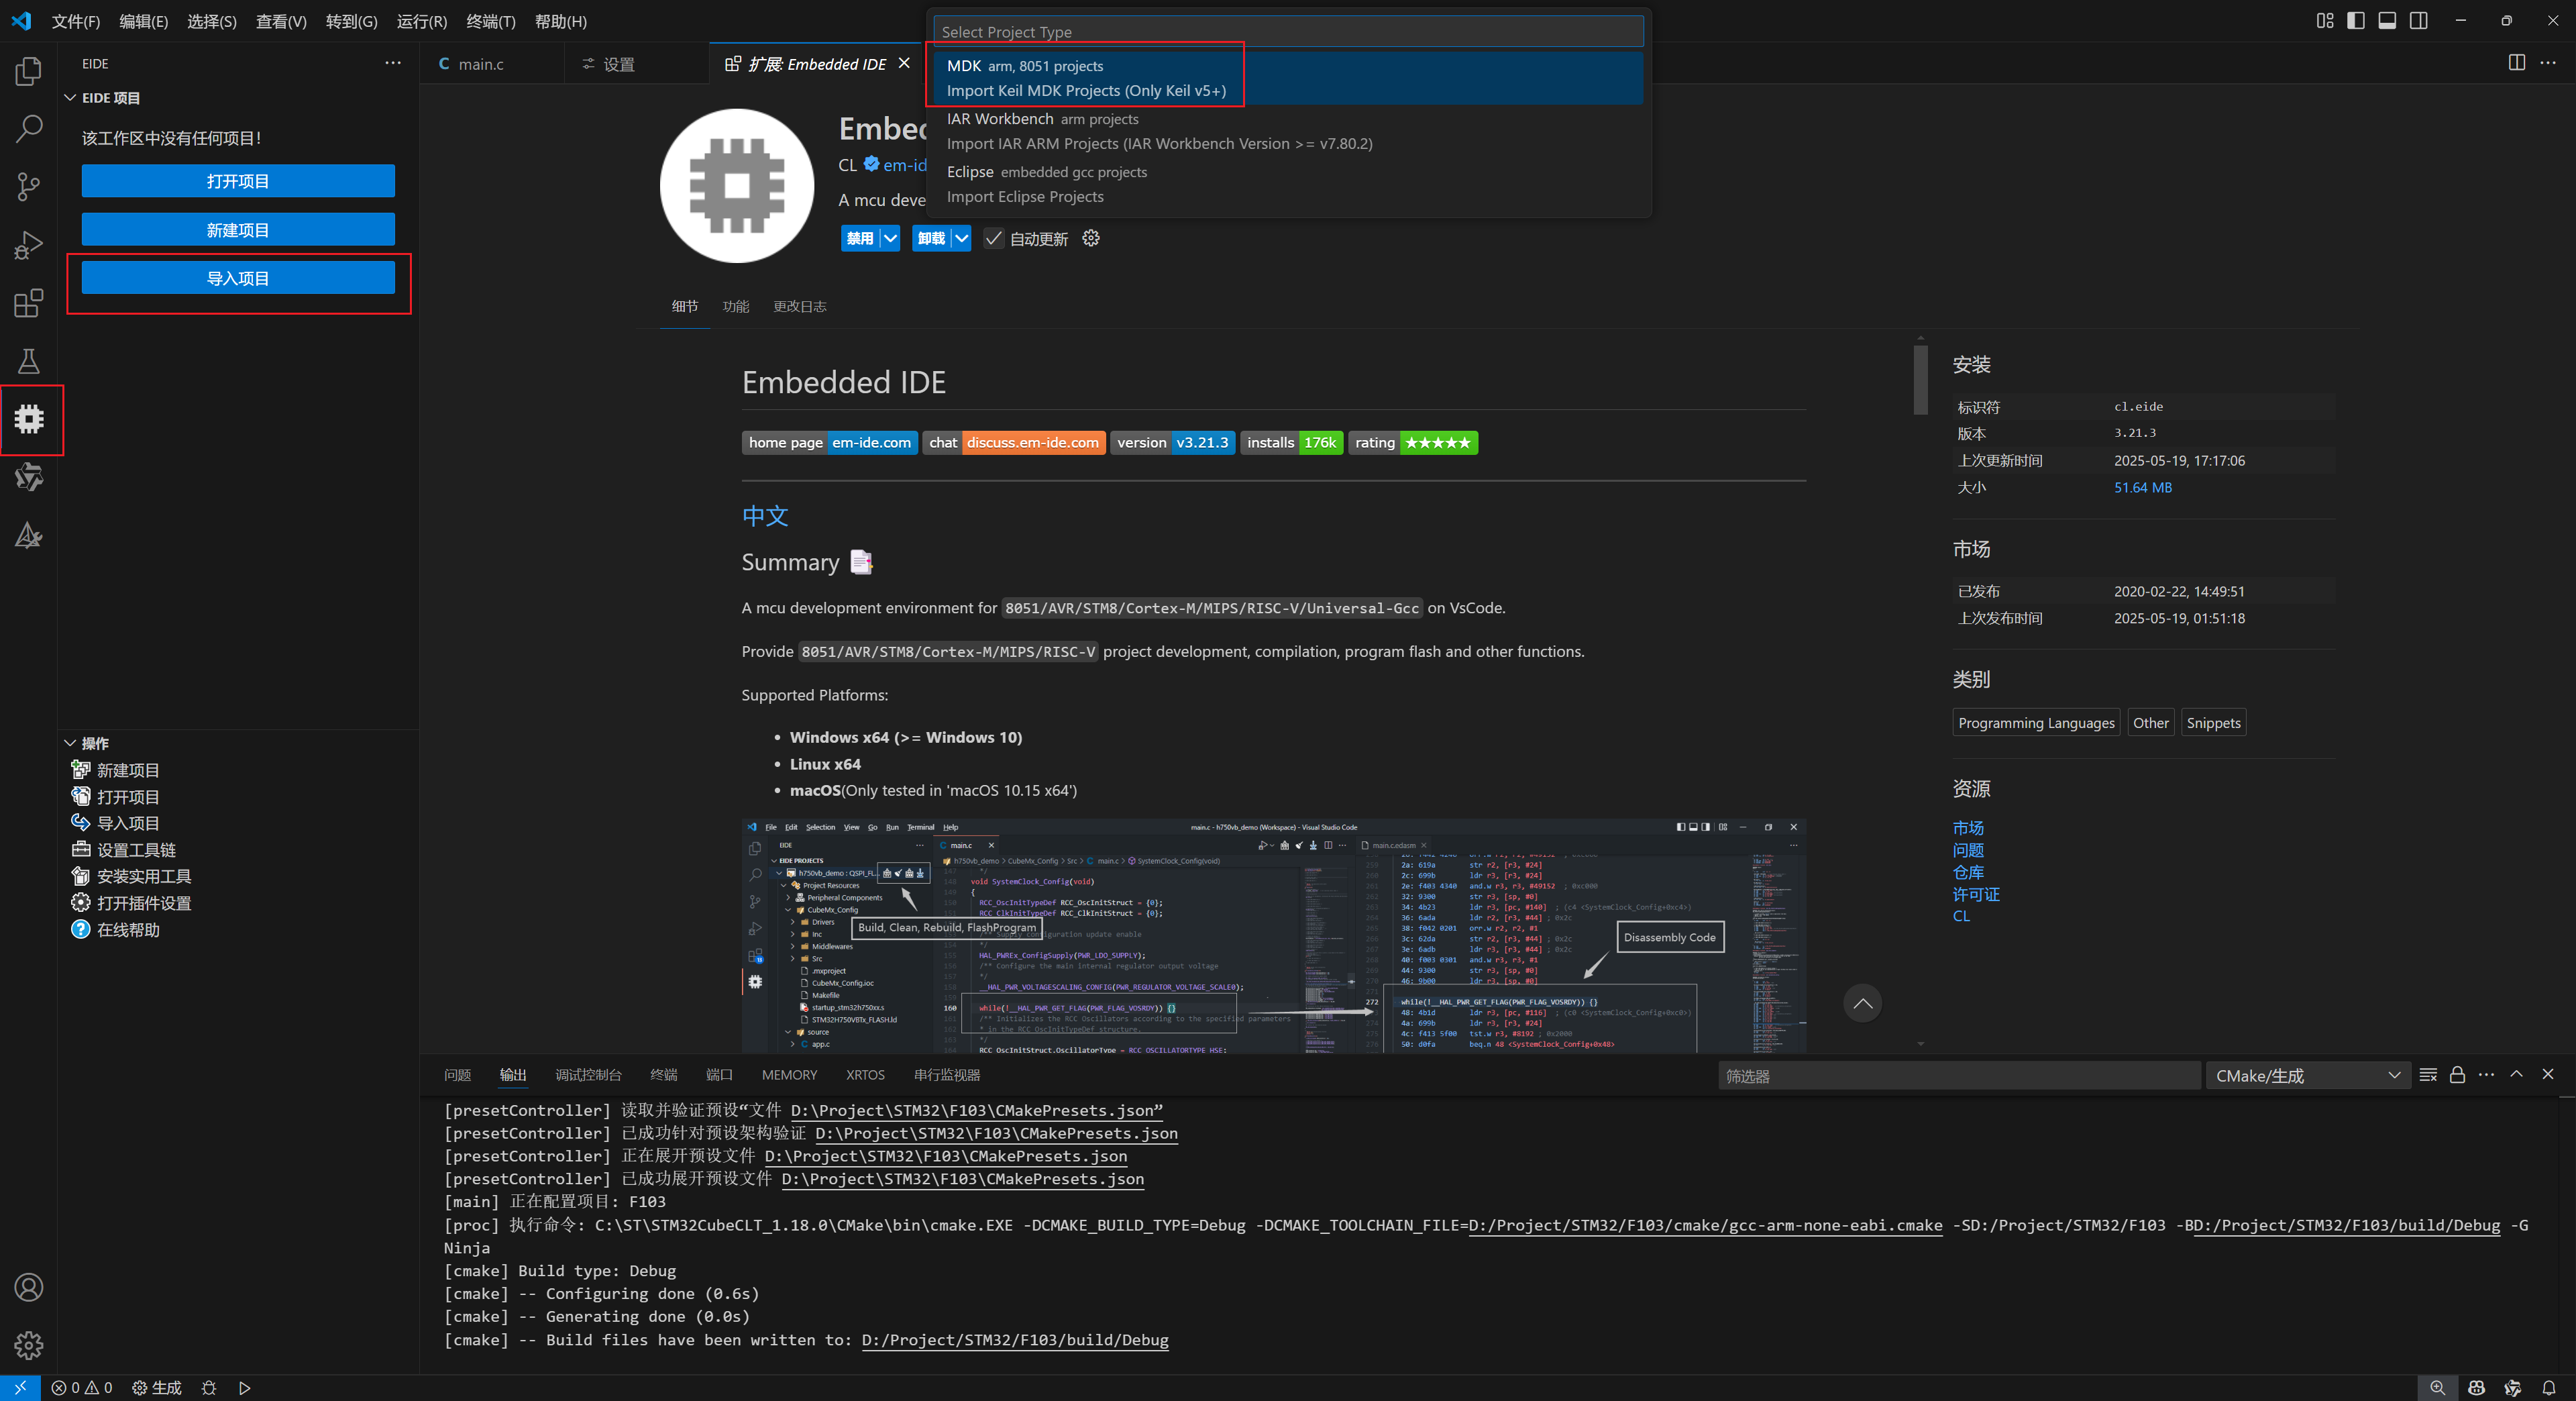
Task: Split the editor right
Action: [2517, 63]
